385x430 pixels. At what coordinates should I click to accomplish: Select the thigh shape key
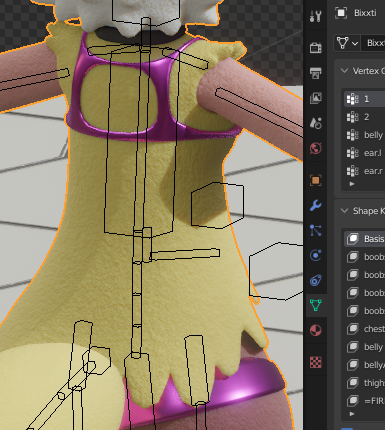click(x=364, y=383)
